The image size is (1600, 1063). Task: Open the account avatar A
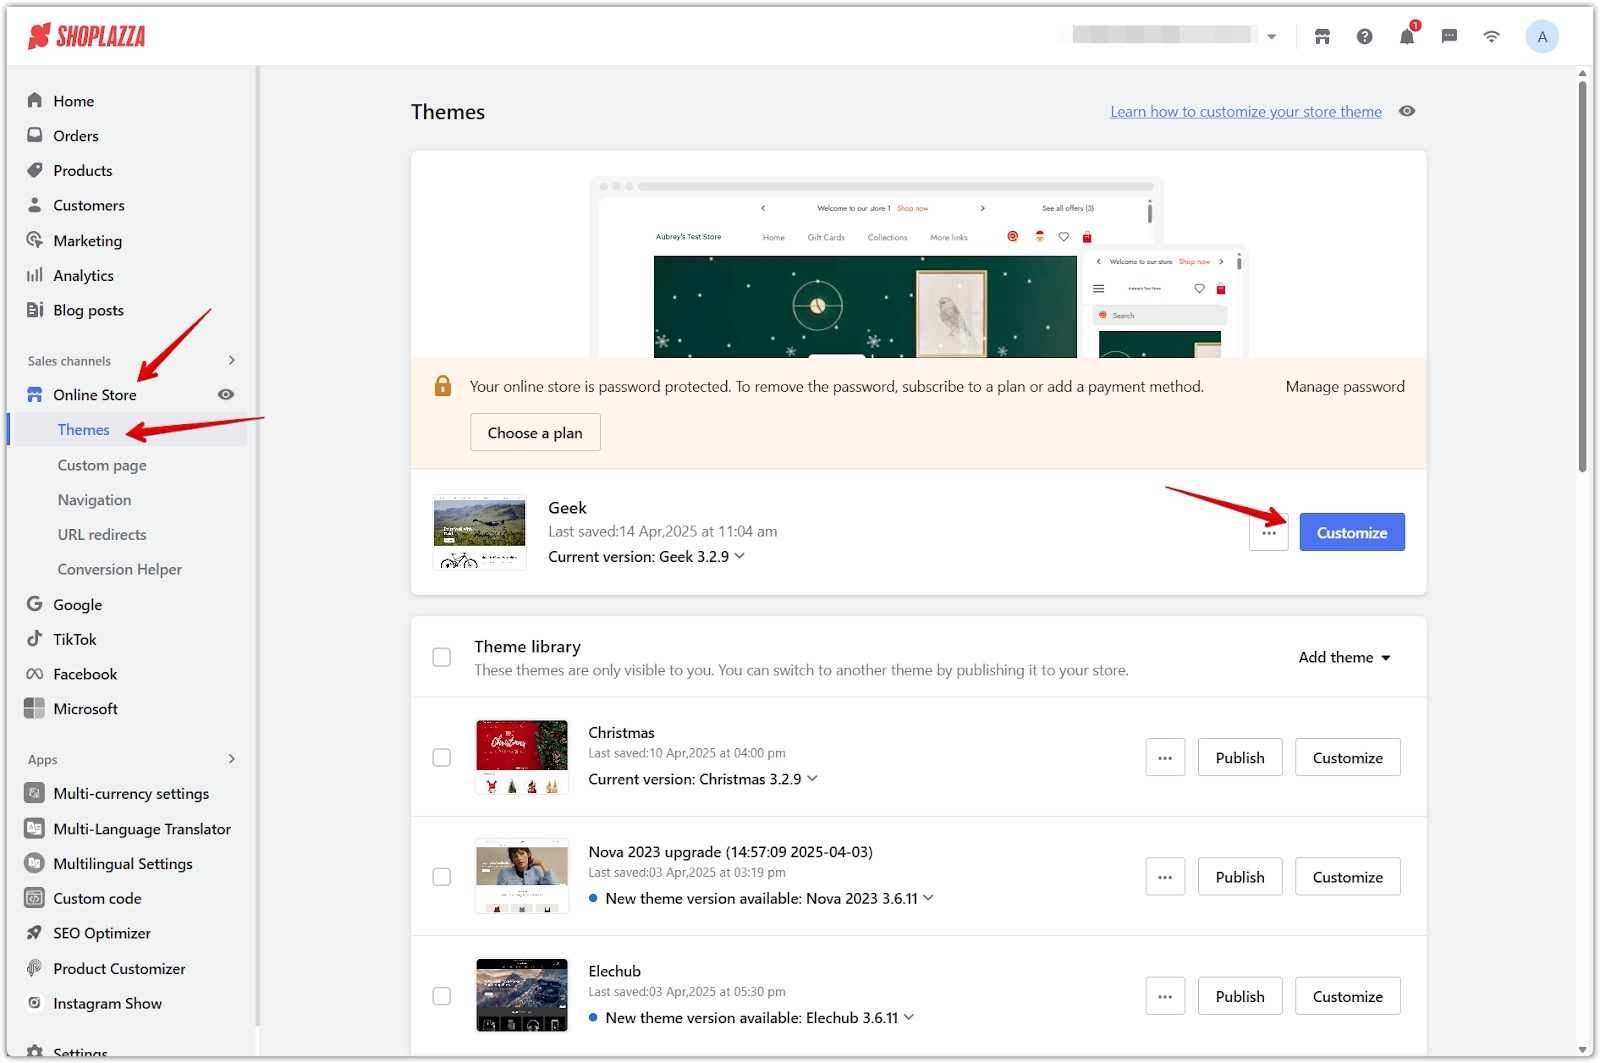pos(1542,36)
